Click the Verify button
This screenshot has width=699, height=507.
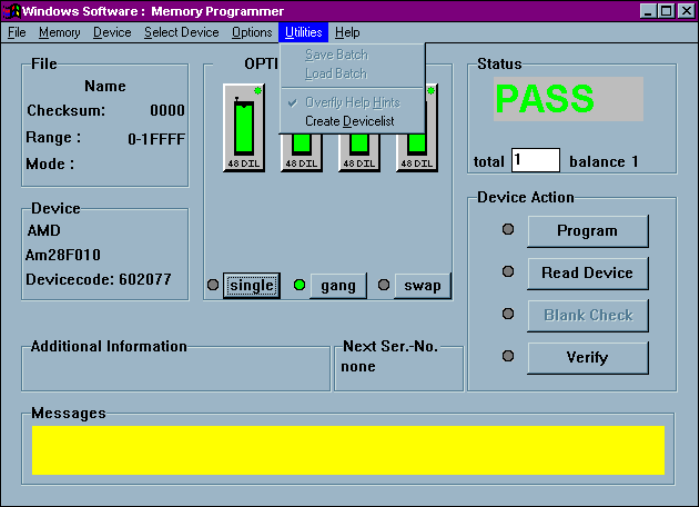[588, 358]
